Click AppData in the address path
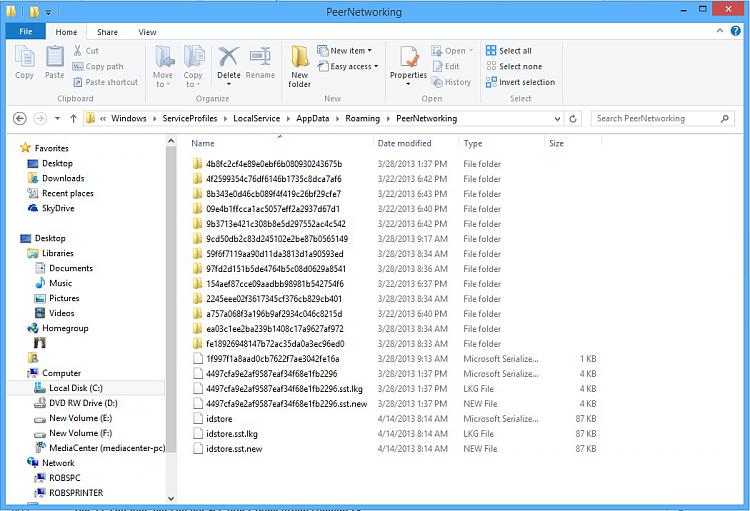750x511 pixels. pyautogui.click(x=312, y=118)
